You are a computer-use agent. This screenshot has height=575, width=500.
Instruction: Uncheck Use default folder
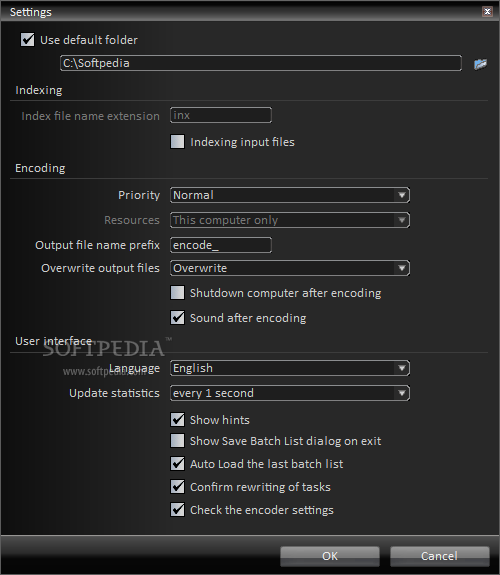[x=28, y=40]
